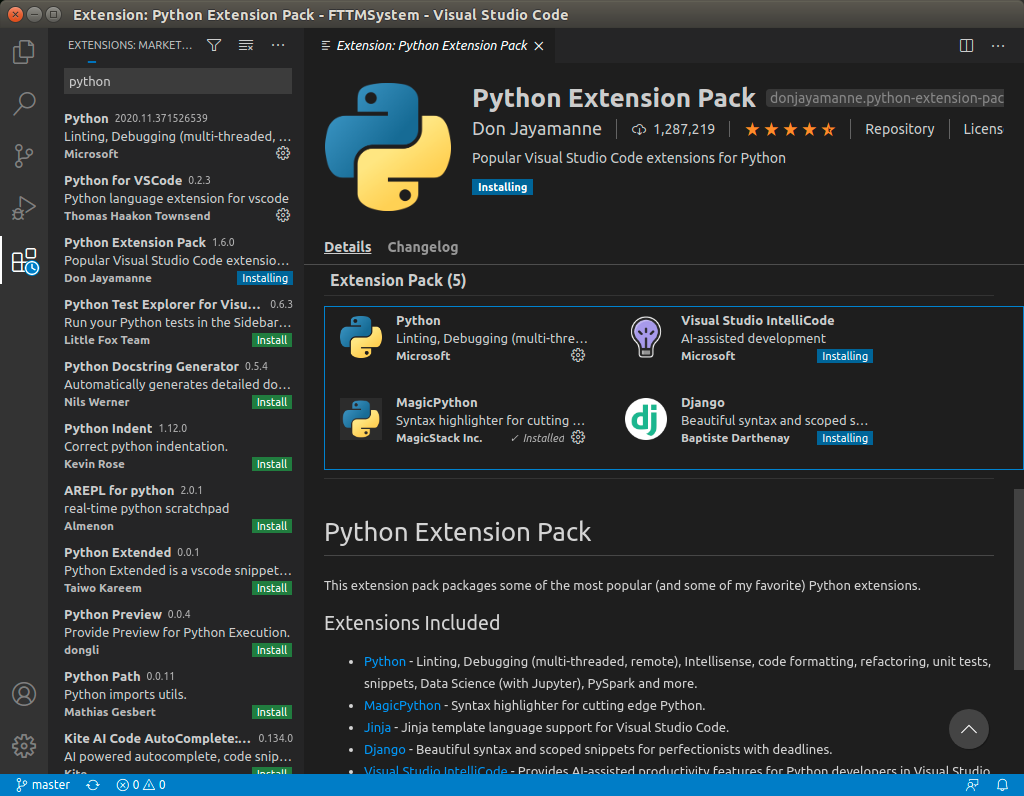Open the Source Control view
This screenshot has width=1024, height=796.
point(24,155)
